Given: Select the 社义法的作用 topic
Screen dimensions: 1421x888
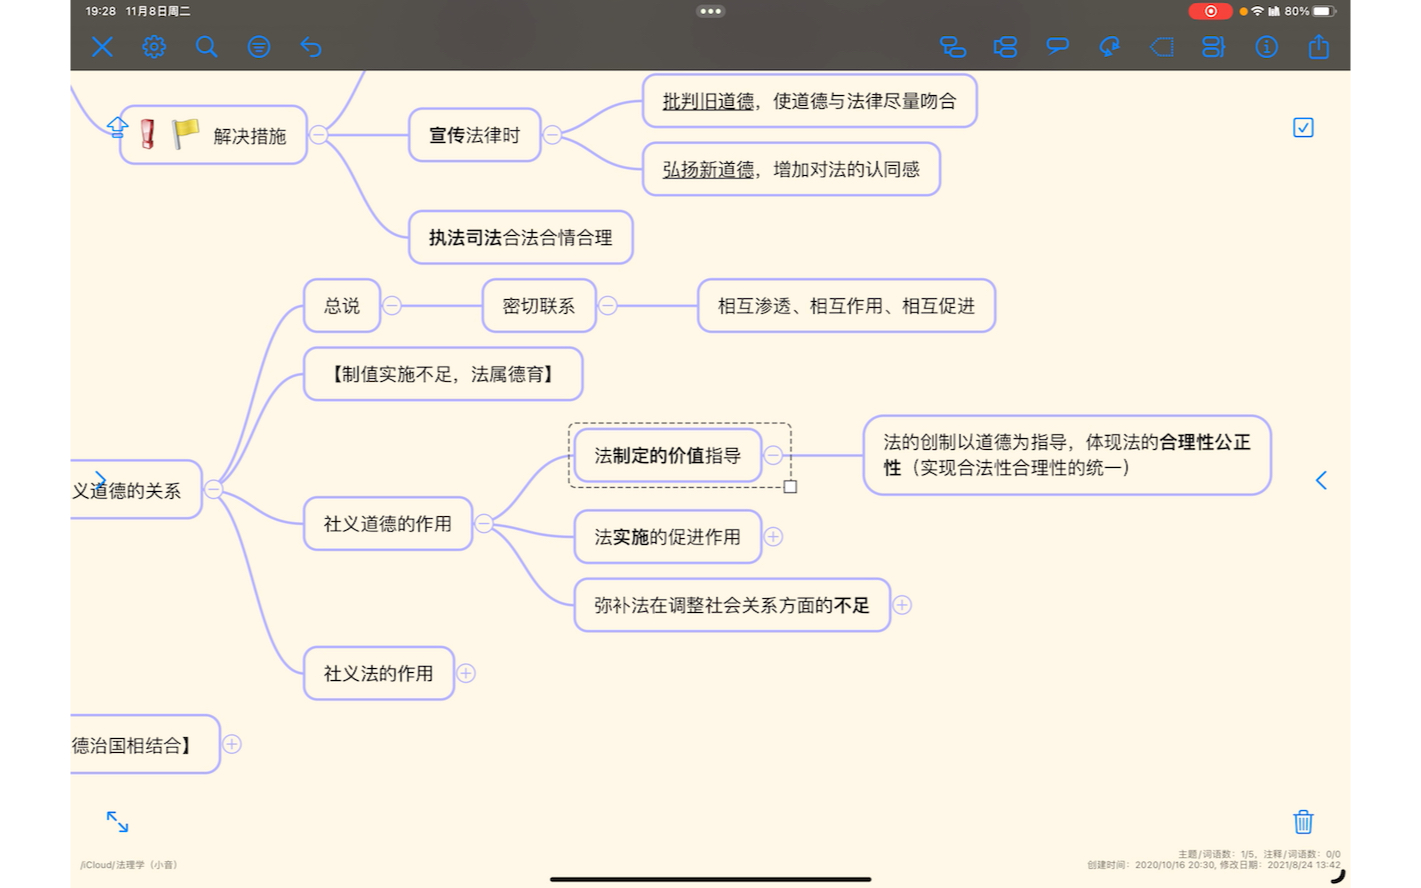Looking at the screenshot, I should tap(379, 673).
